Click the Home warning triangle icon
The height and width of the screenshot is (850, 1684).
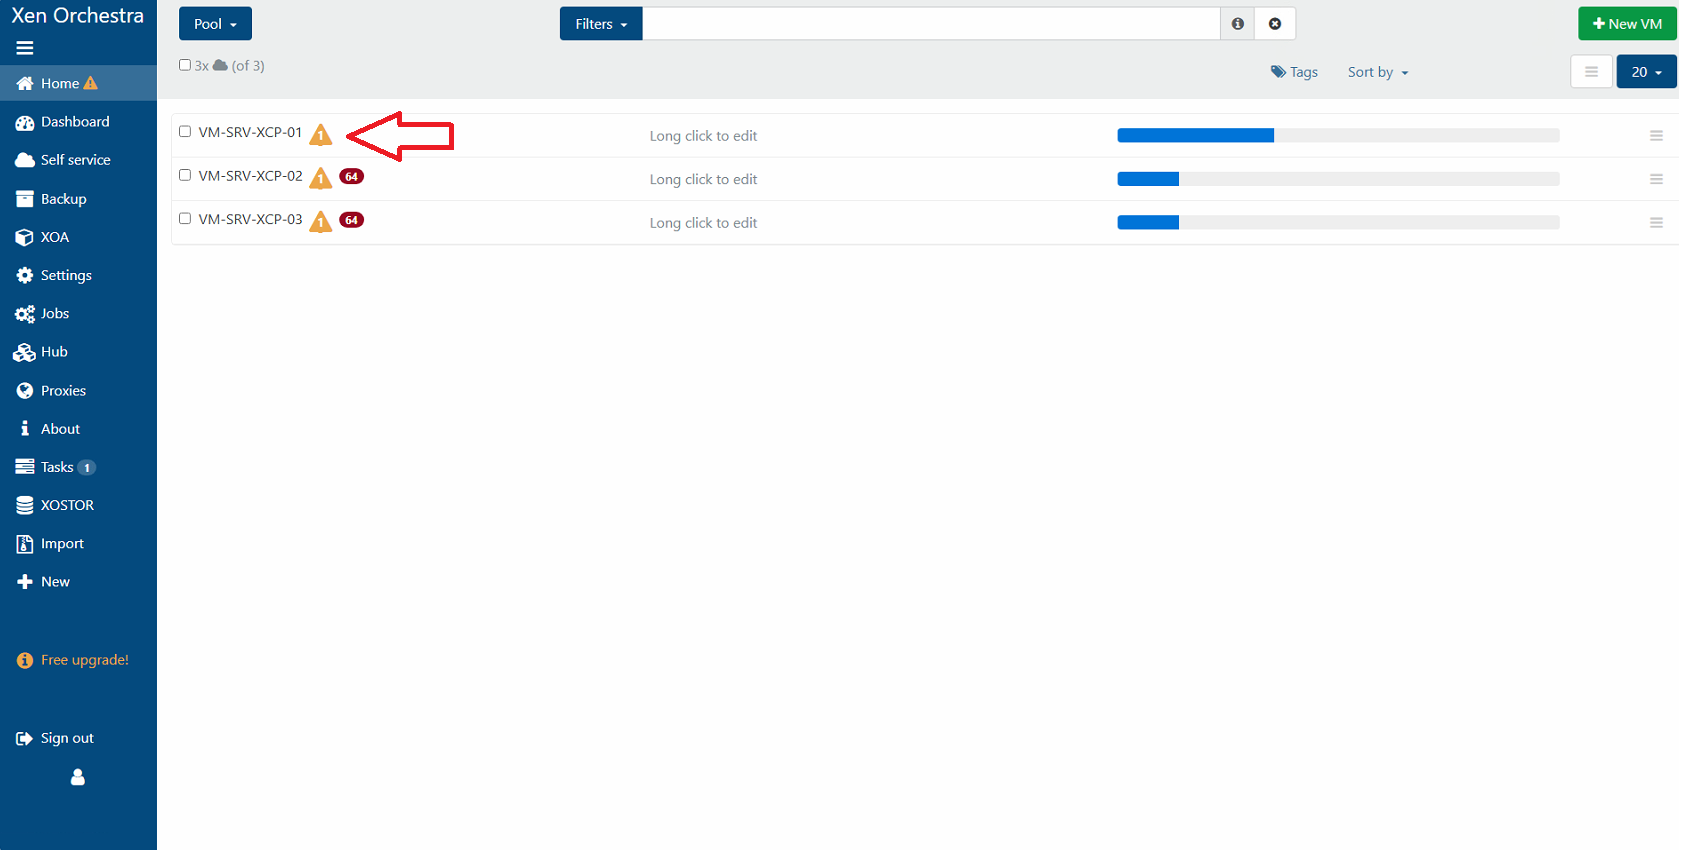[91, 83]
